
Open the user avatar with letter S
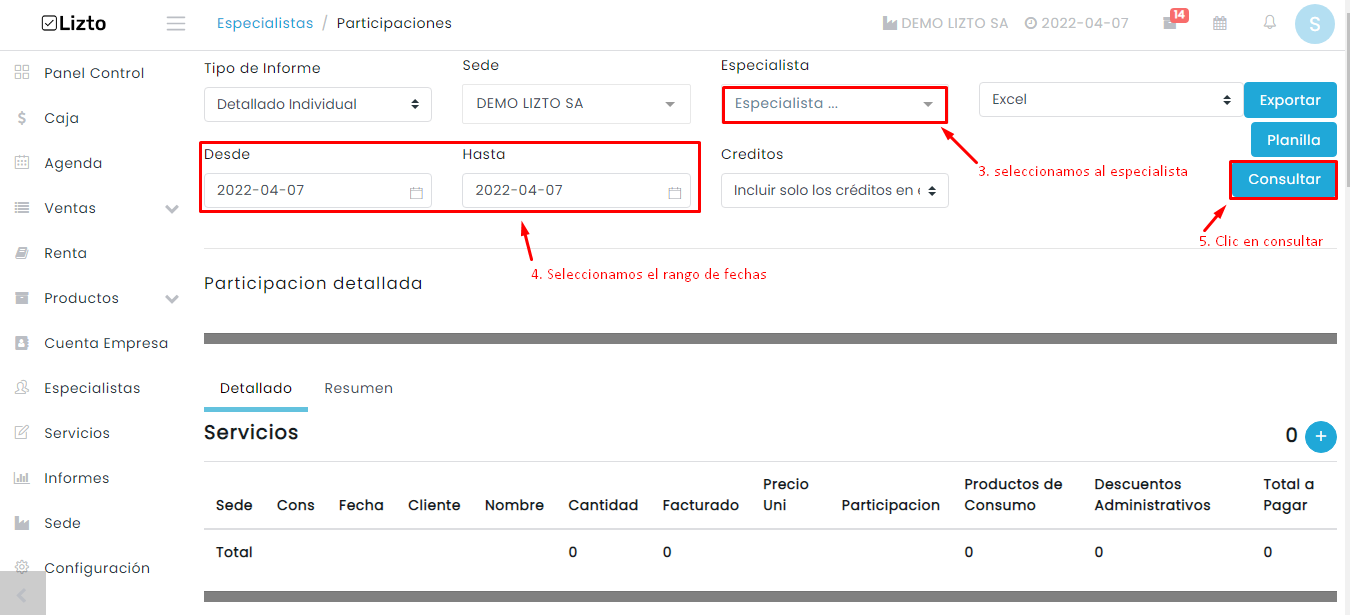[1315, 24]
